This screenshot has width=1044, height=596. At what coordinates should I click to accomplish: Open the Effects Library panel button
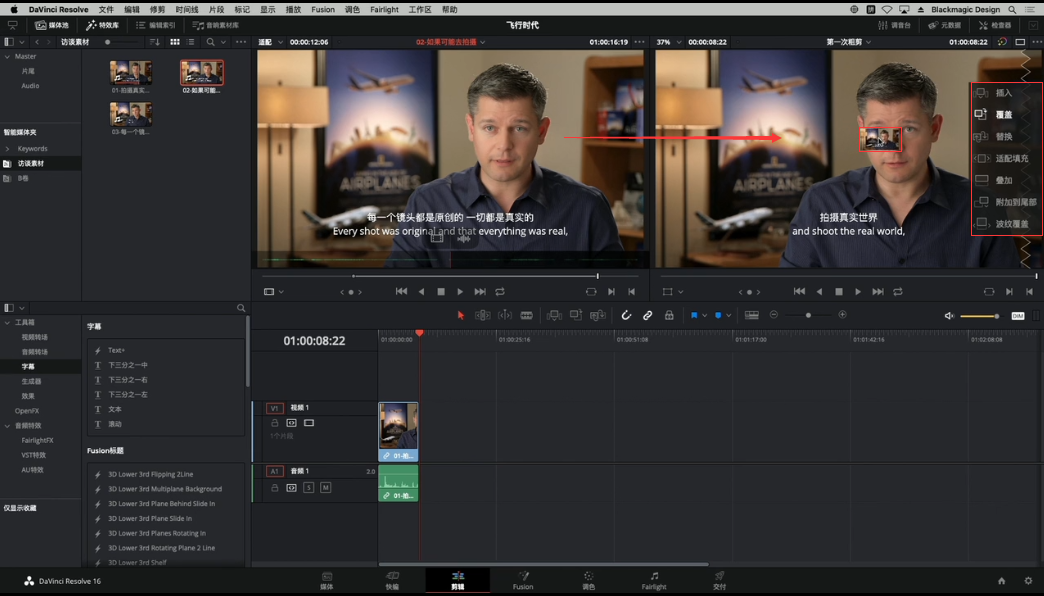pyautogui.click(x=103, y=25)
